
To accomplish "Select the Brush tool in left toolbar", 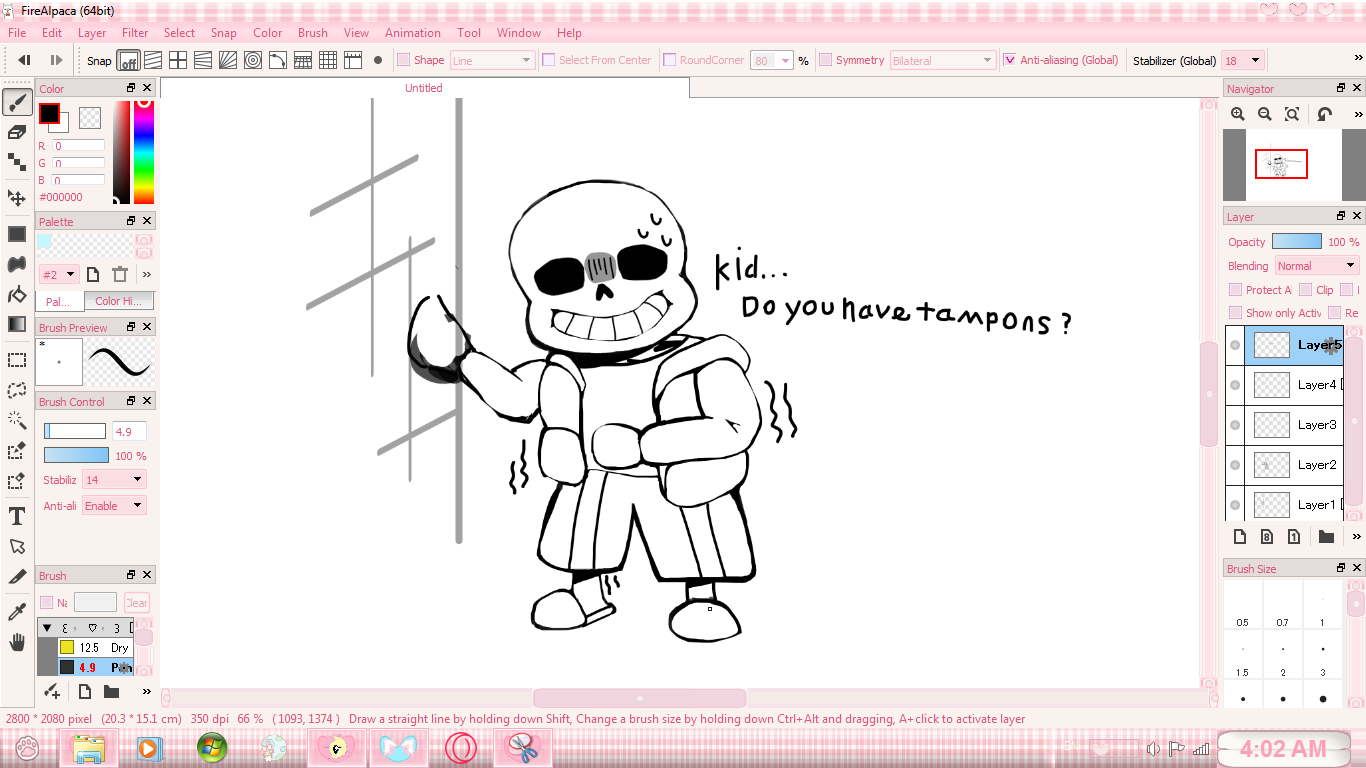I will coord(17,101).
